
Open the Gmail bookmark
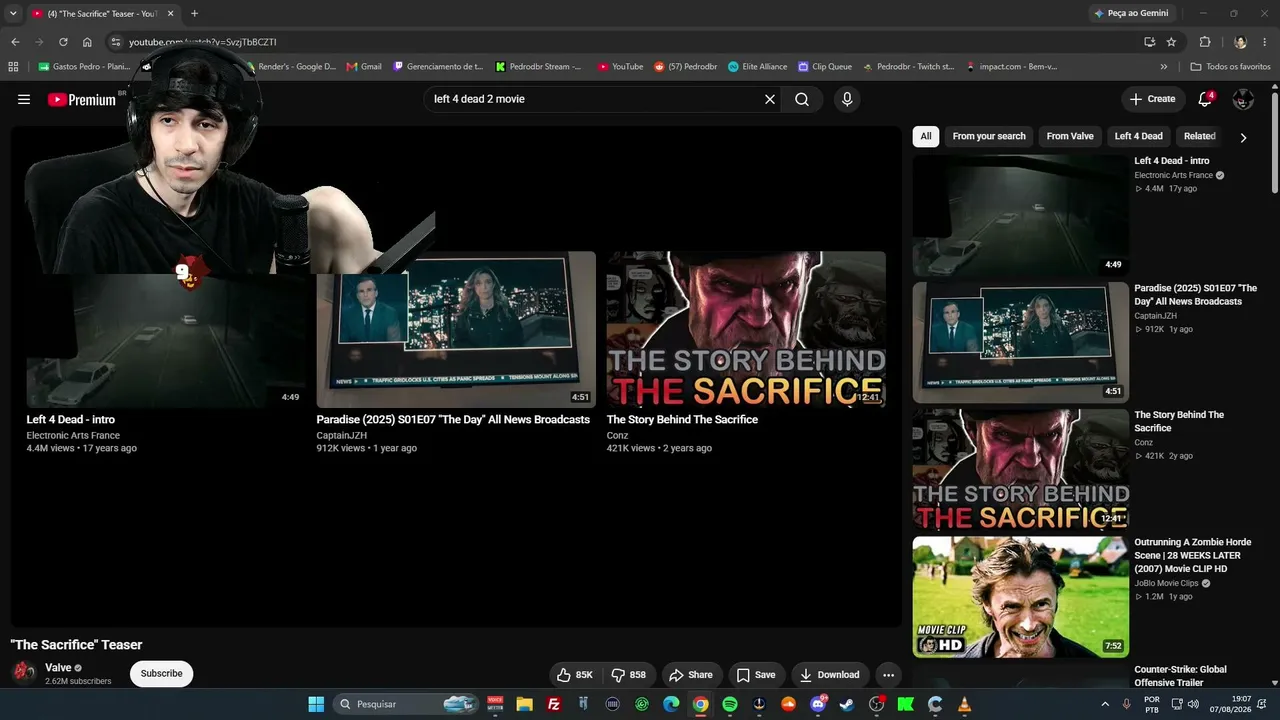[x=364, y=67]
